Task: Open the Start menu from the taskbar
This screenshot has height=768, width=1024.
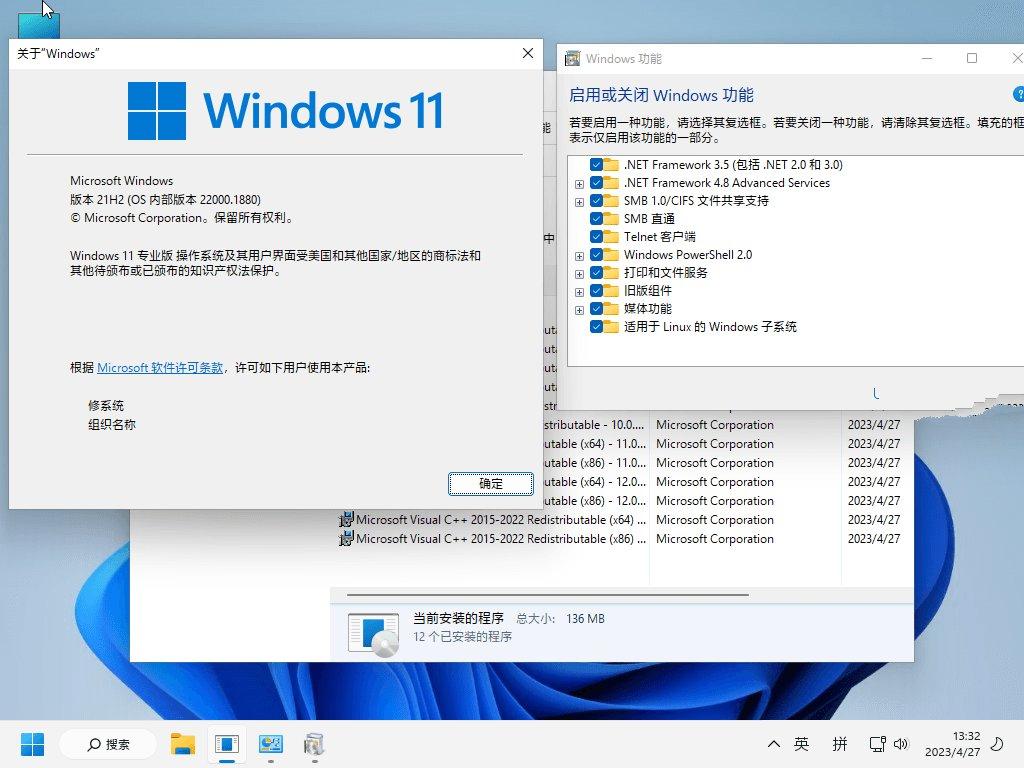Action: [x=33, y=744]
